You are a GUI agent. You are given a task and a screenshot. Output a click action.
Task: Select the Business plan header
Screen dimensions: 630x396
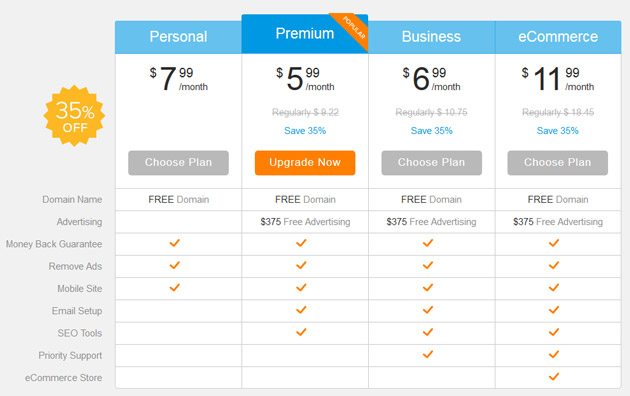(x=432, y=37)
